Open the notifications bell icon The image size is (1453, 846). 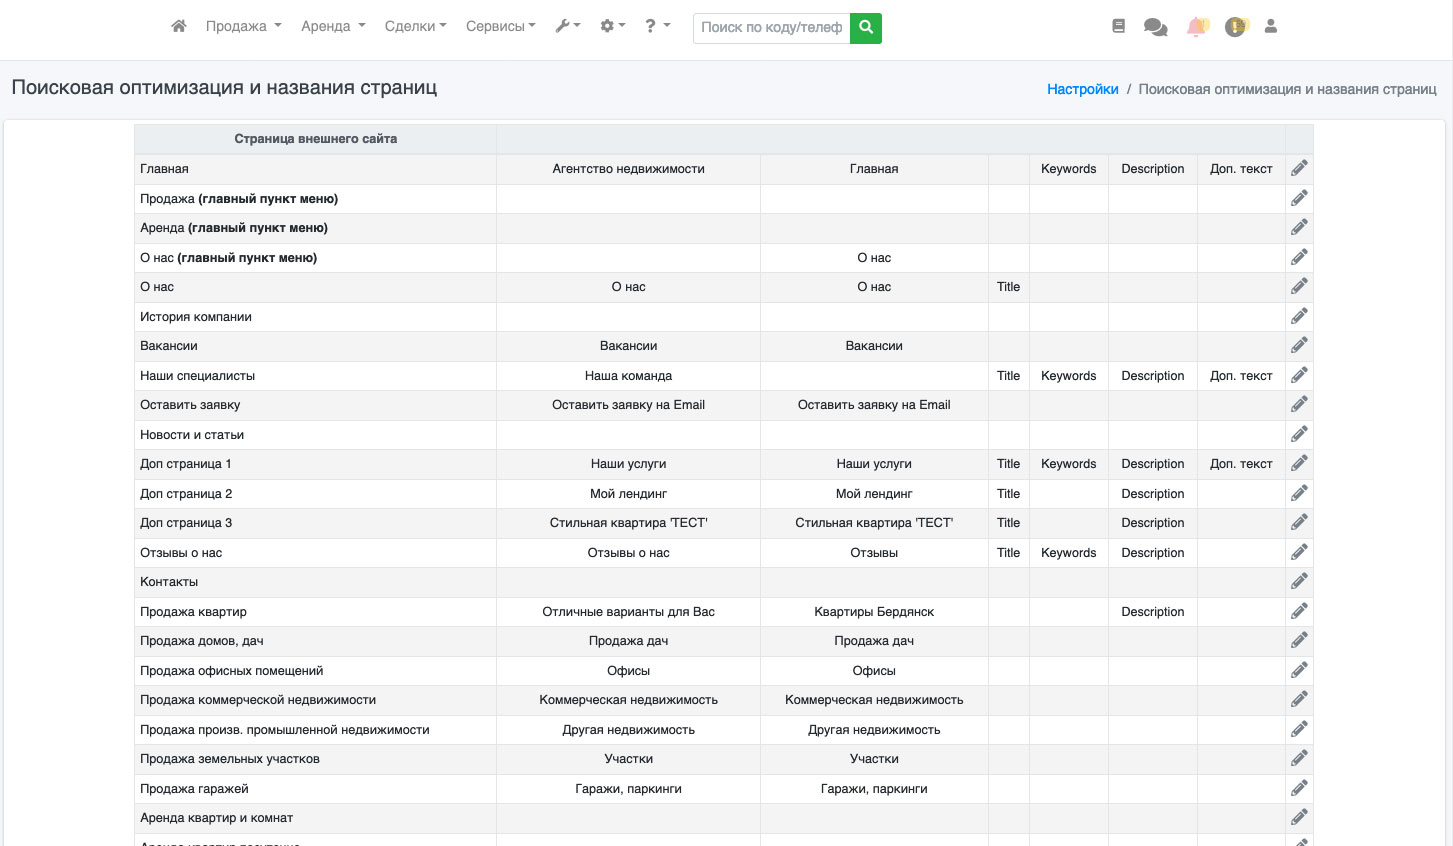pyautogui.click(x=1196, y=27)
